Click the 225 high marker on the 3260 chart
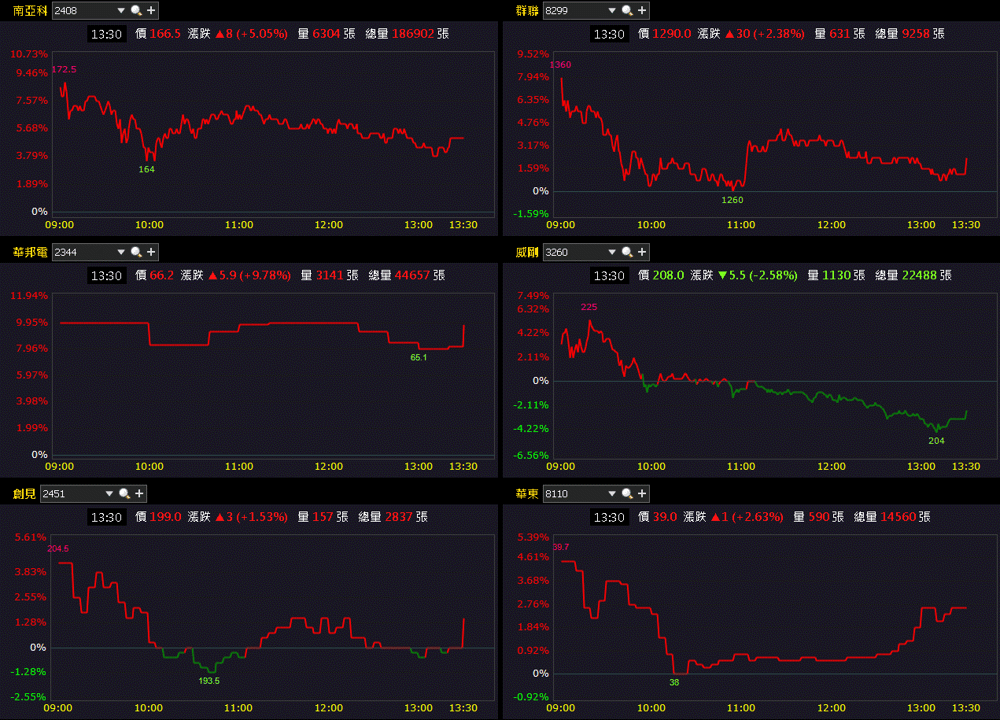The height and width of the screenshot is (720, 1000). coord(589,307)
